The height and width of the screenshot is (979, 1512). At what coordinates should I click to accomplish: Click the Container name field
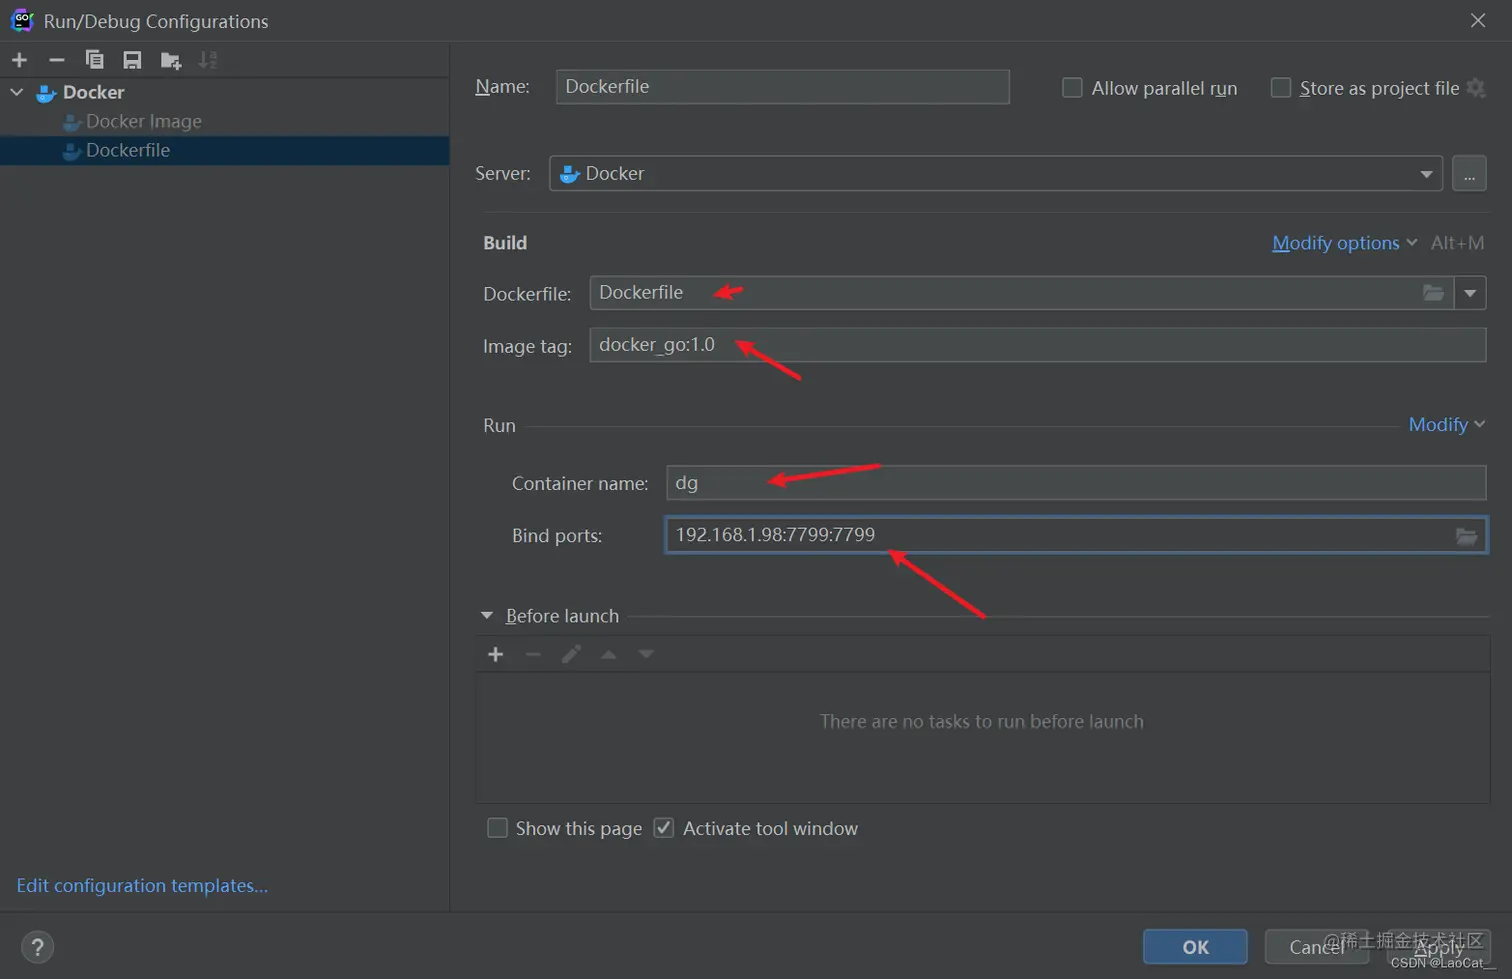(1076, 483)
